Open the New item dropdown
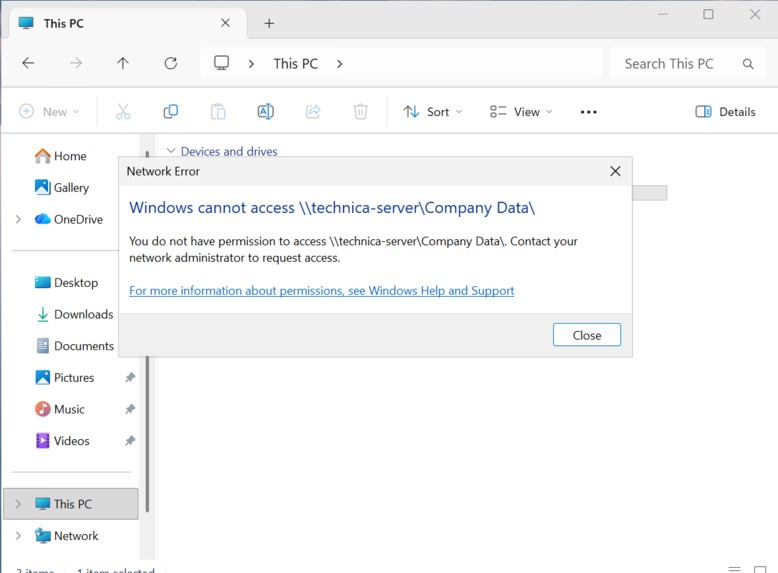778x573 pixels. (49, 112)
